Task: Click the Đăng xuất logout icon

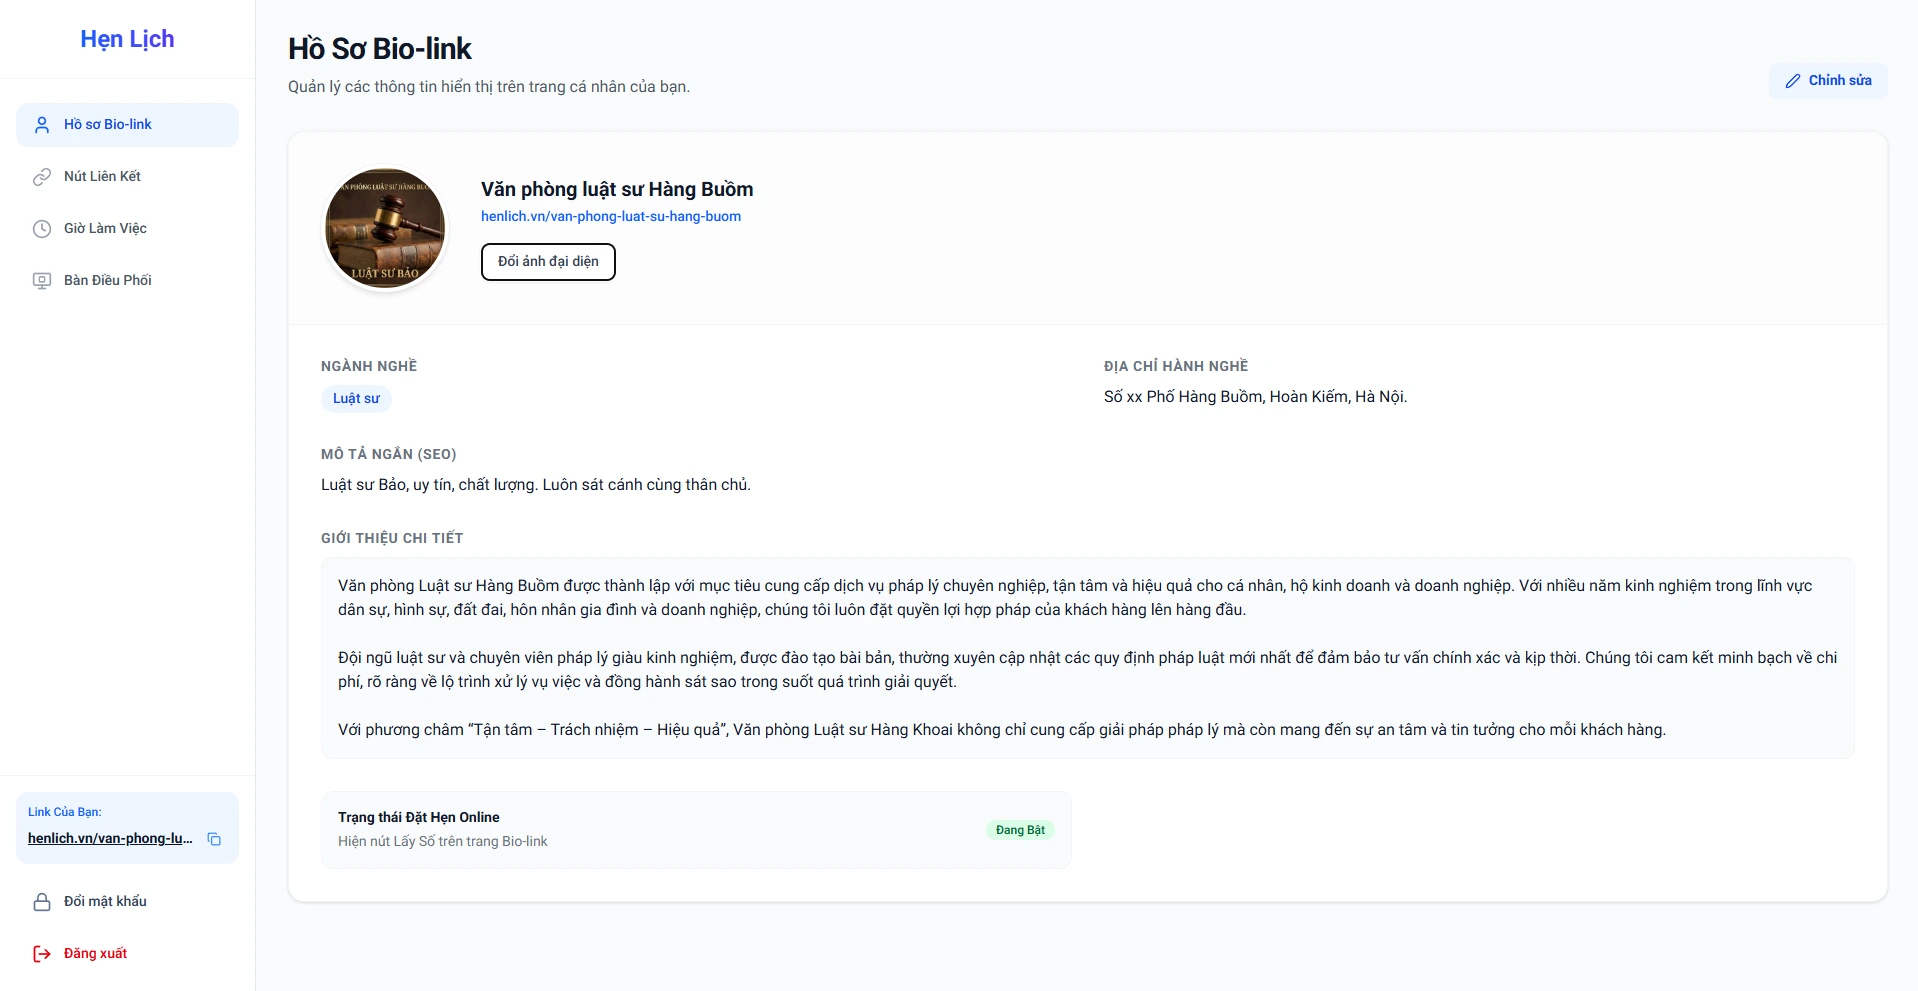Action: (x=42, y=954)
